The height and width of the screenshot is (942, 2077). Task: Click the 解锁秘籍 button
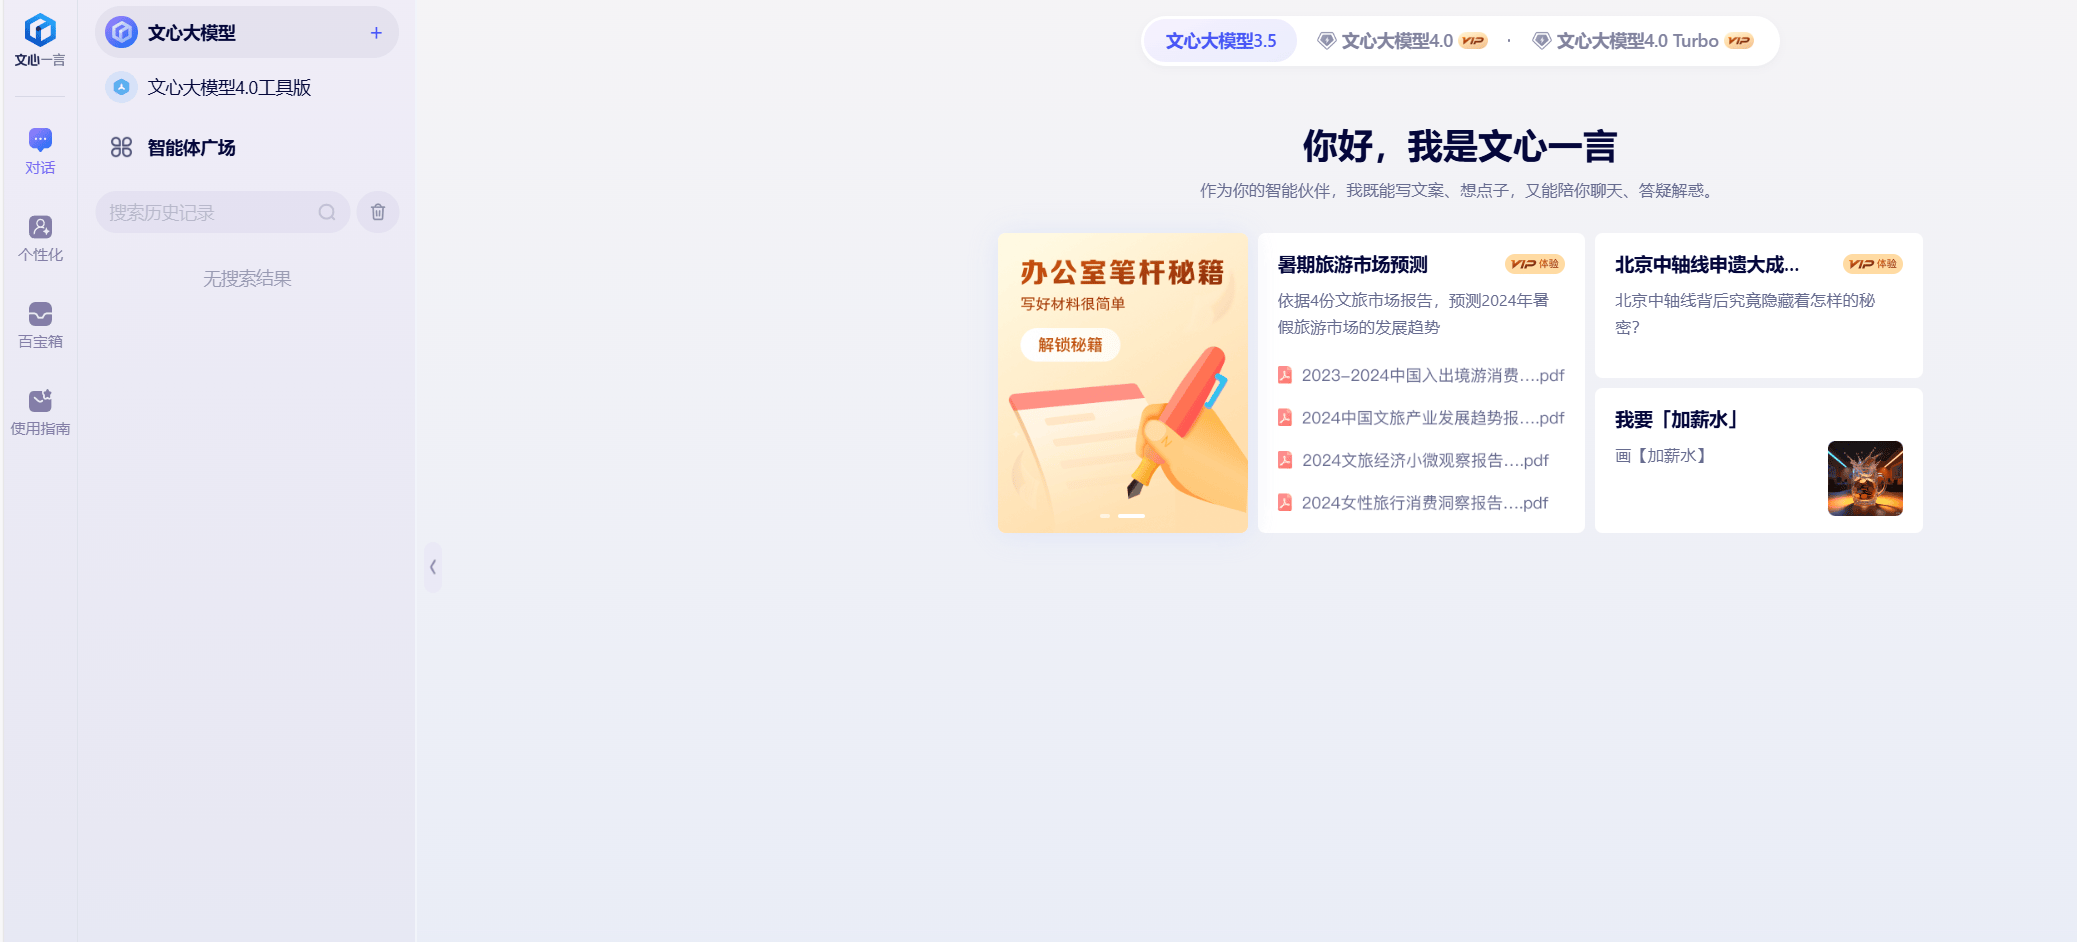click(x=1070, y=345)
